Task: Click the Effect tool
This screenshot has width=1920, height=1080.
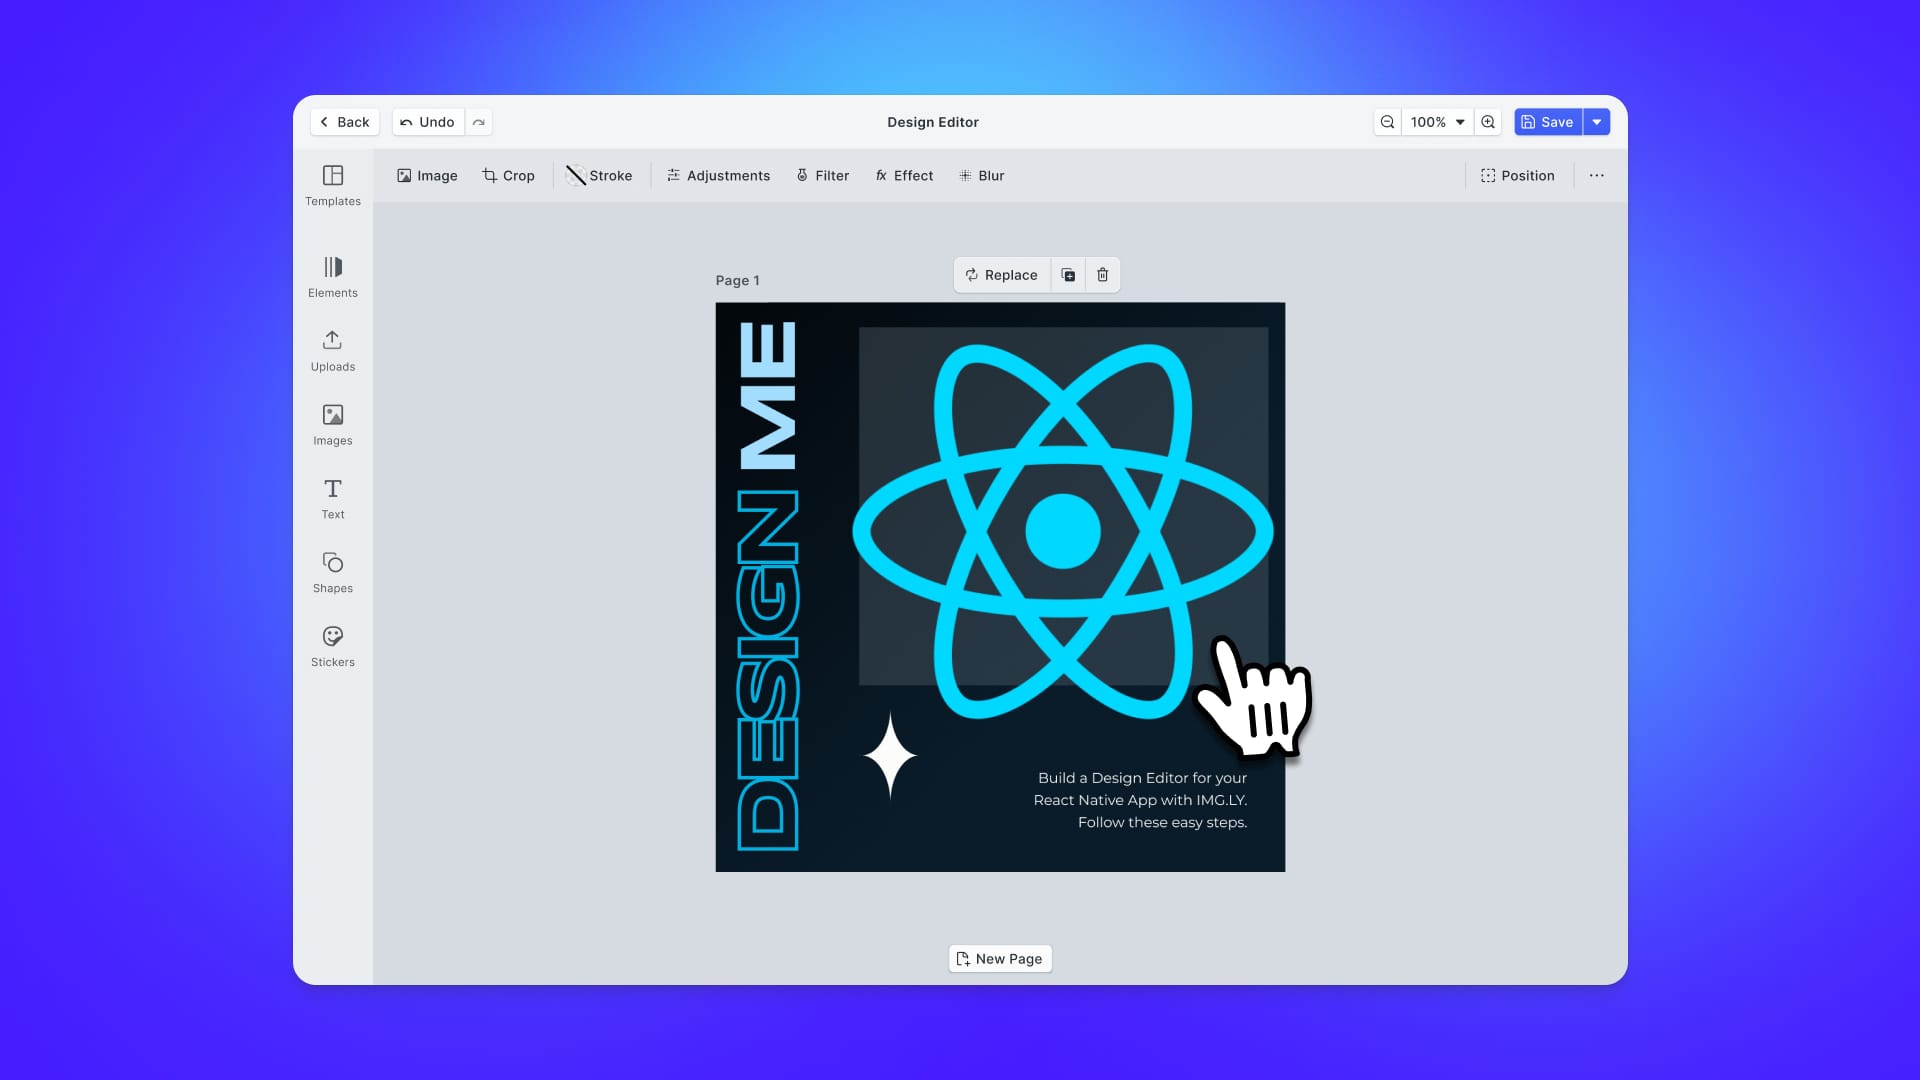Action: pyautogui.click(x=903, y=175)
